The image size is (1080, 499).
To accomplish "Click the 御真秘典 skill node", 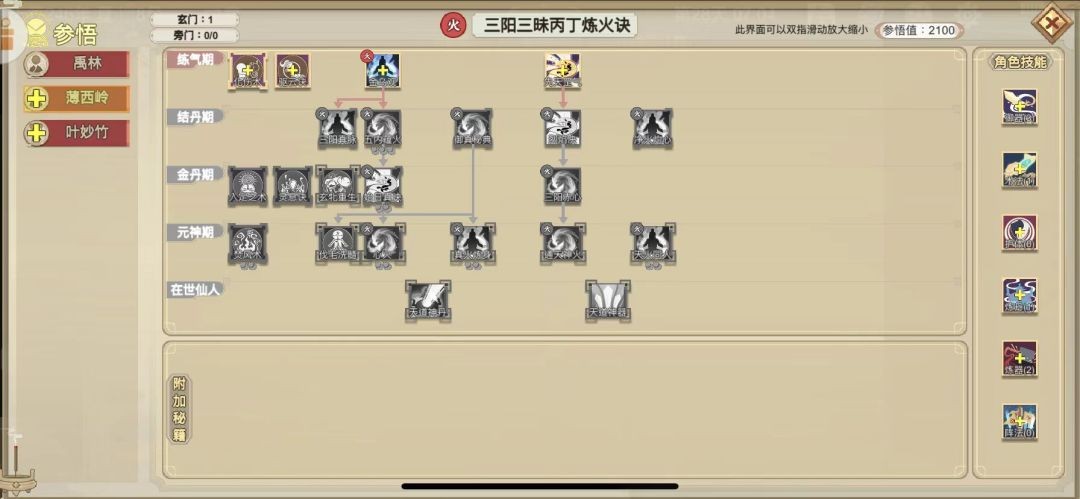I will (x=472, y=128).
